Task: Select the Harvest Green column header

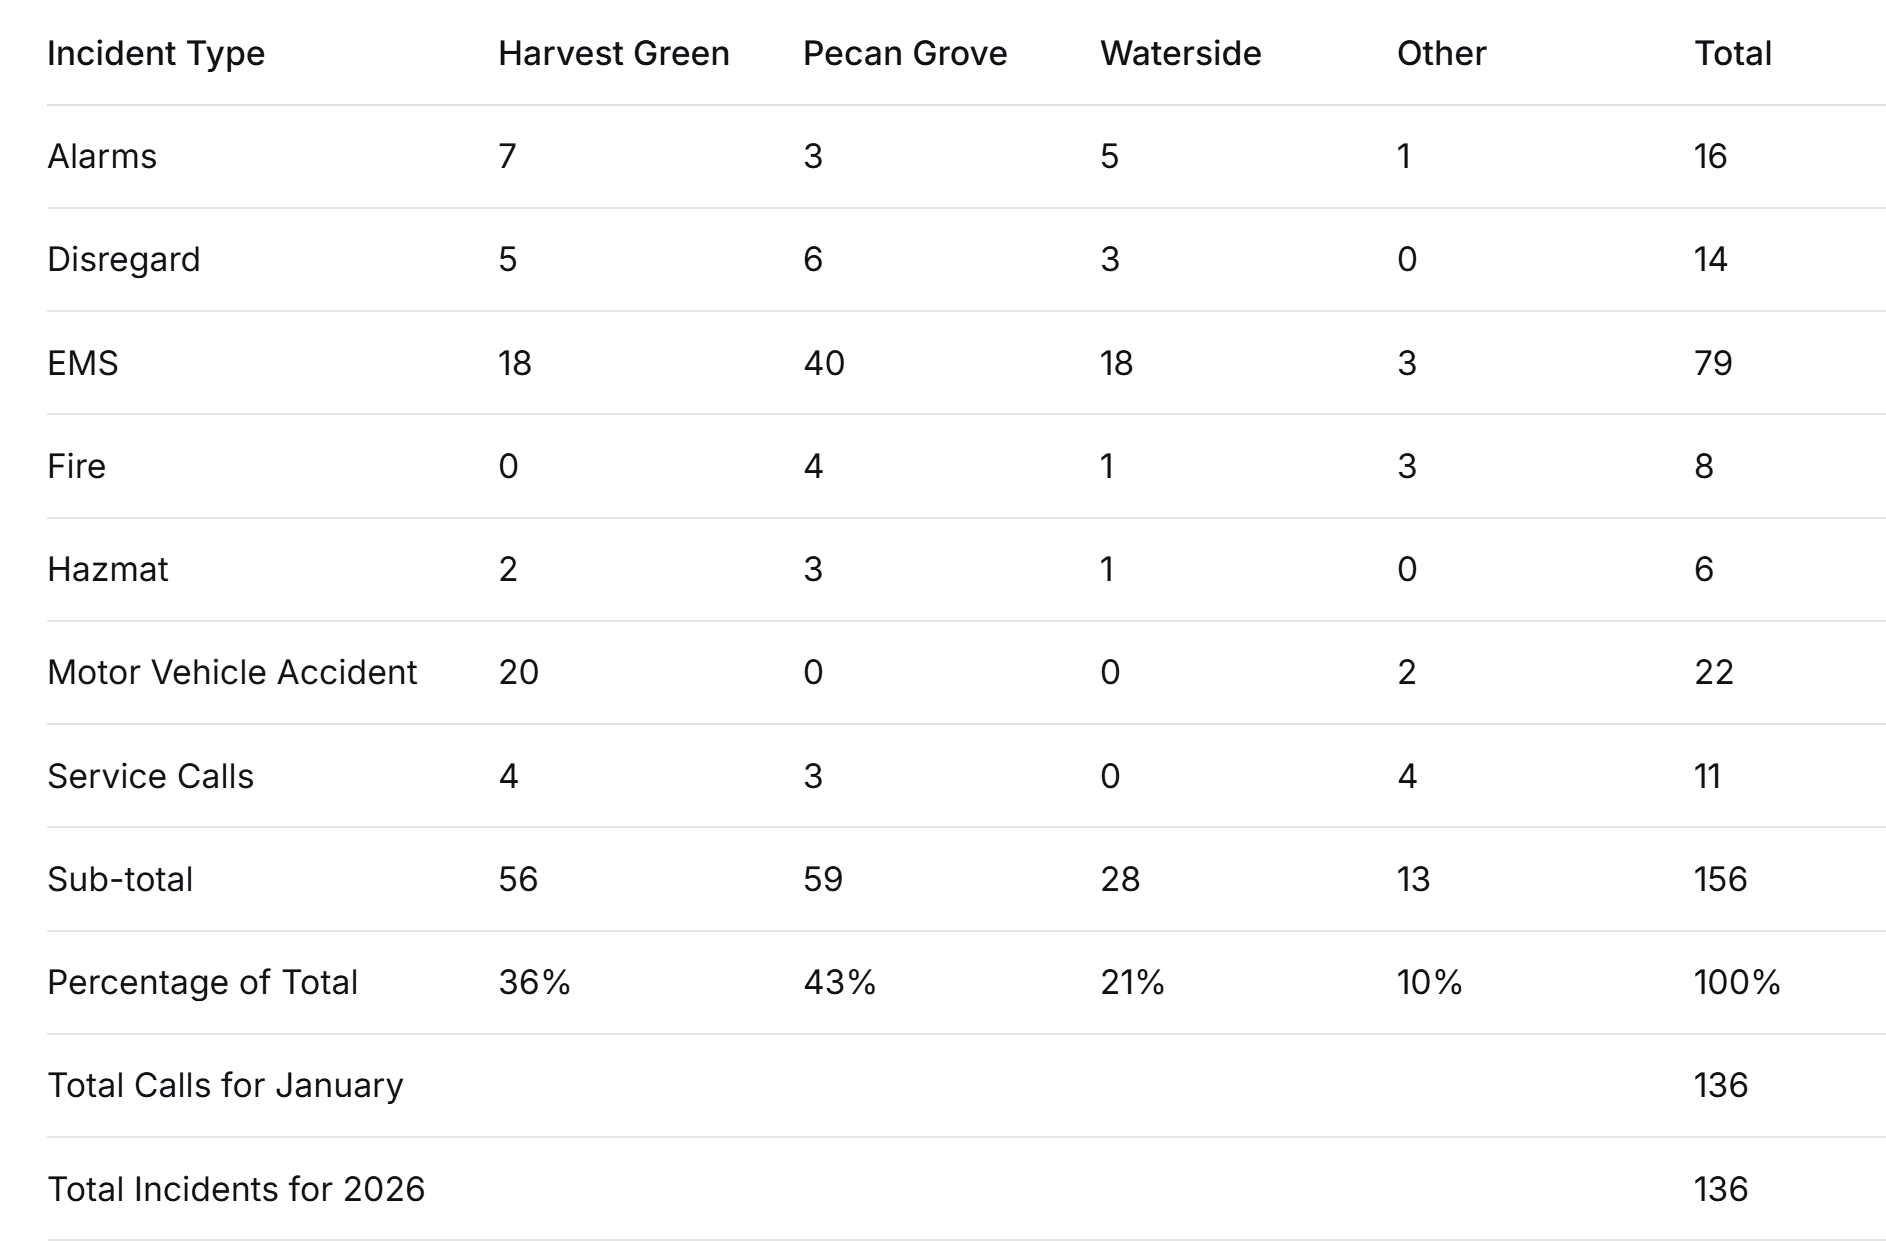Action: tap(614, 53)
